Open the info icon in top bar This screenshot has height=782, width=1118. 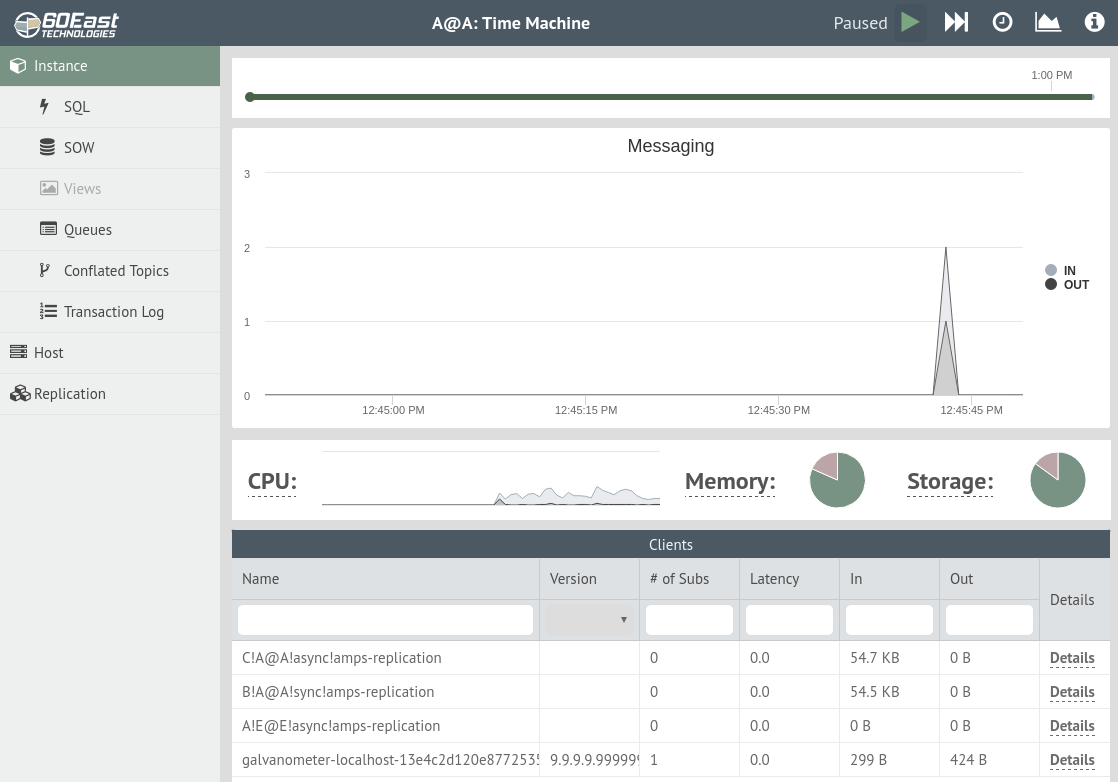coord(1094,22)
